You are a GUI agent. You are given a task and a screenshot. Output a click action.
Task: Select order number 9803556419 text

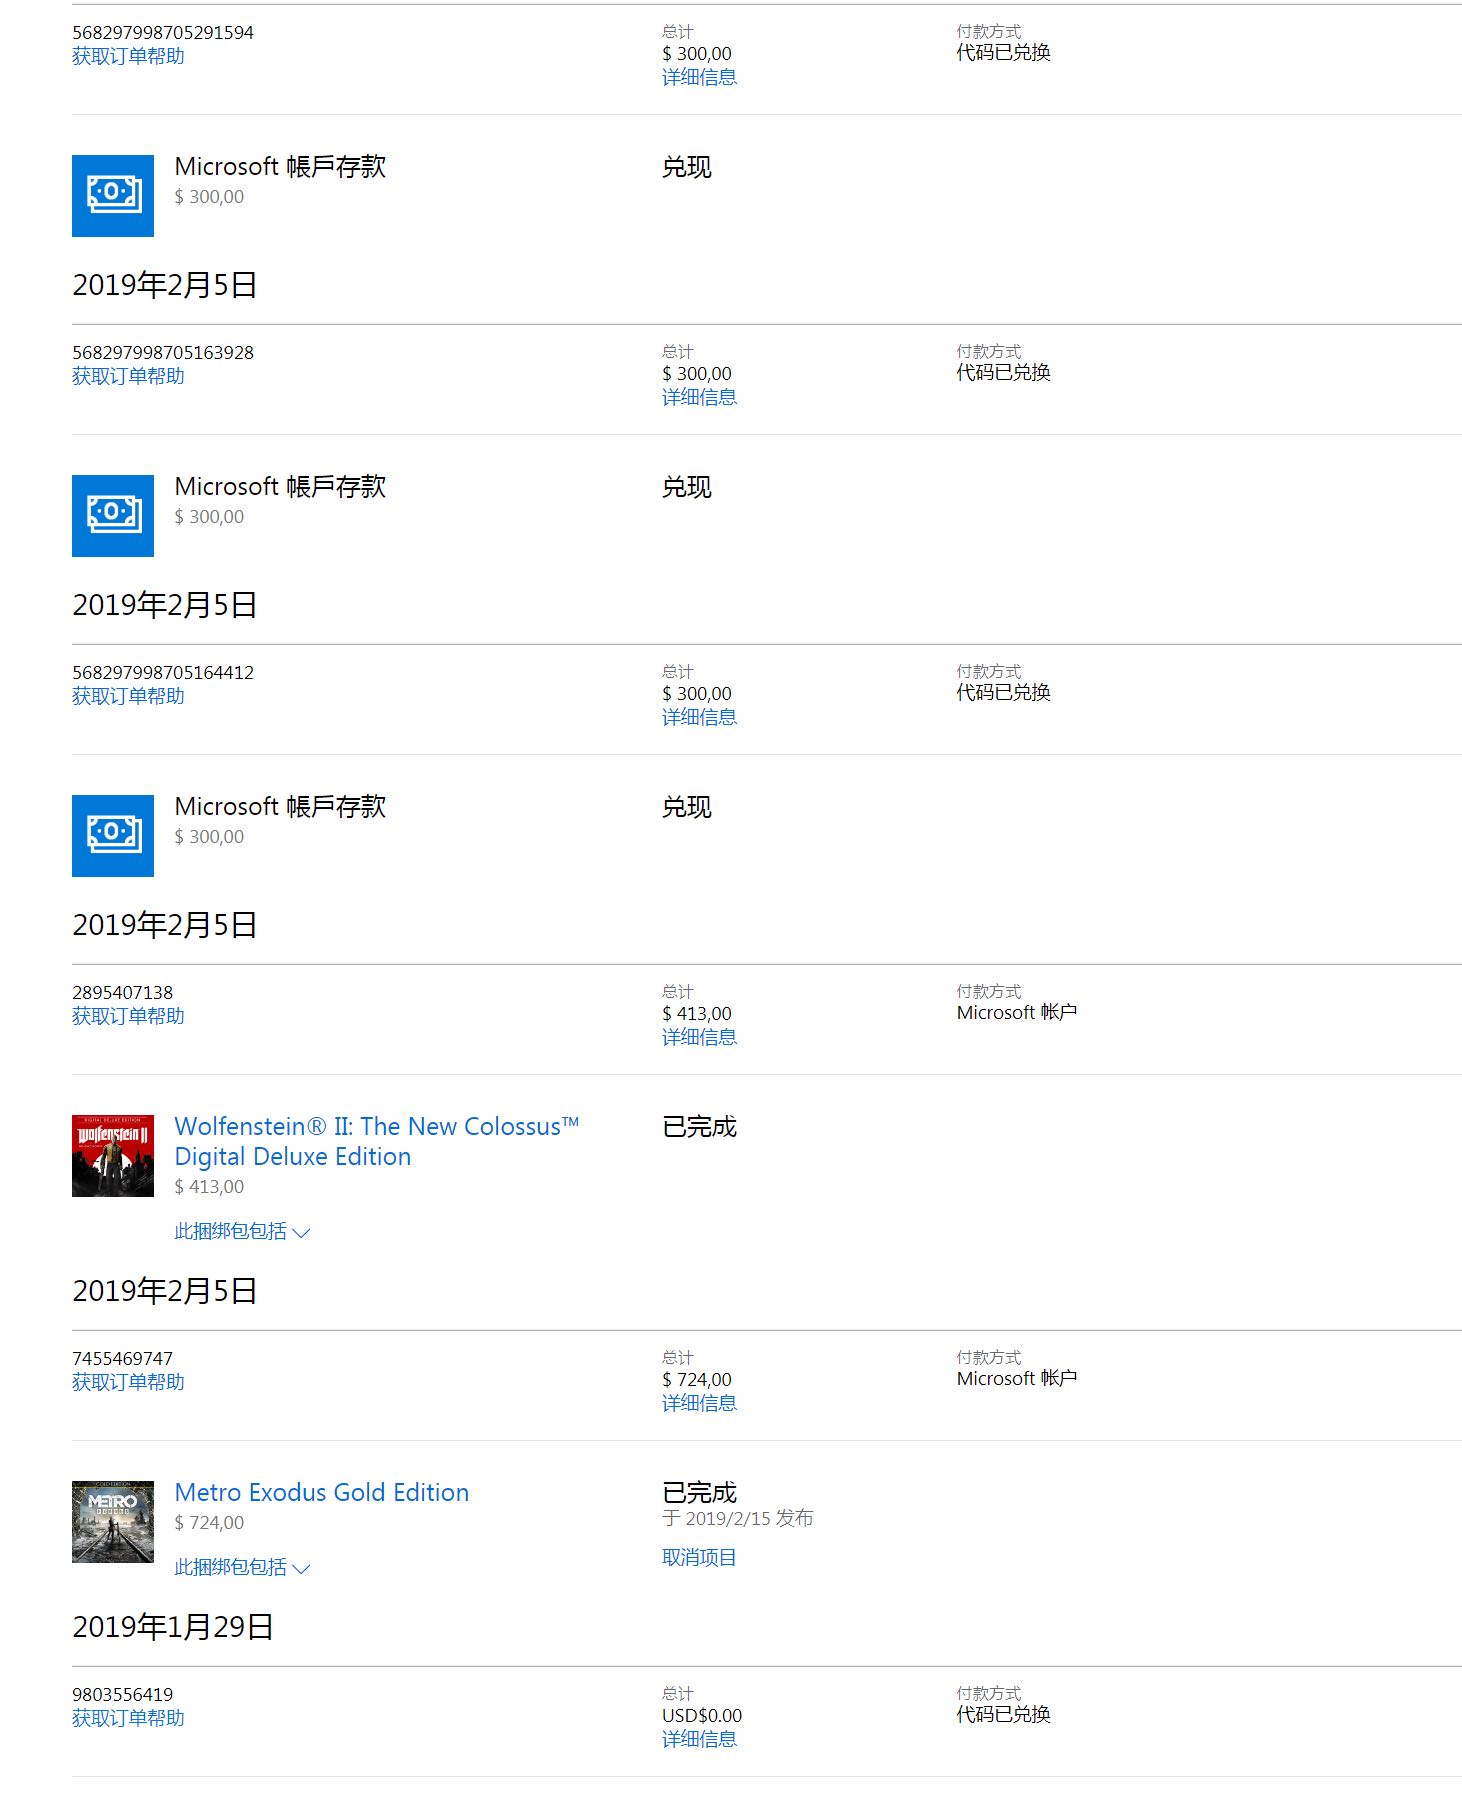pyautogui.click(x=122, y=1694)
